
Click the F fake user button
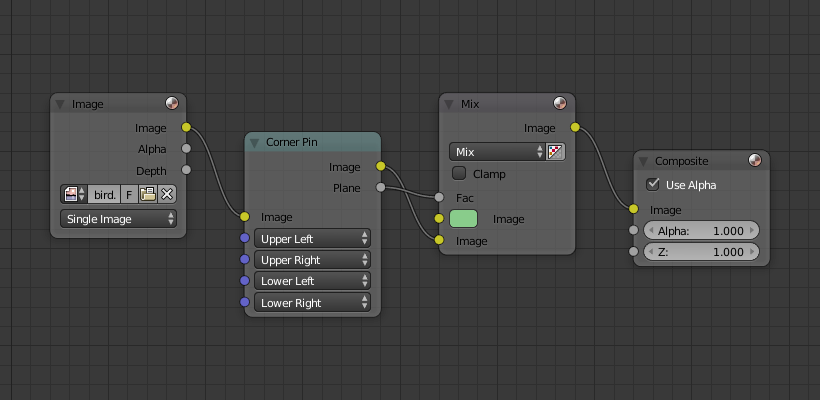click(129, 195)
